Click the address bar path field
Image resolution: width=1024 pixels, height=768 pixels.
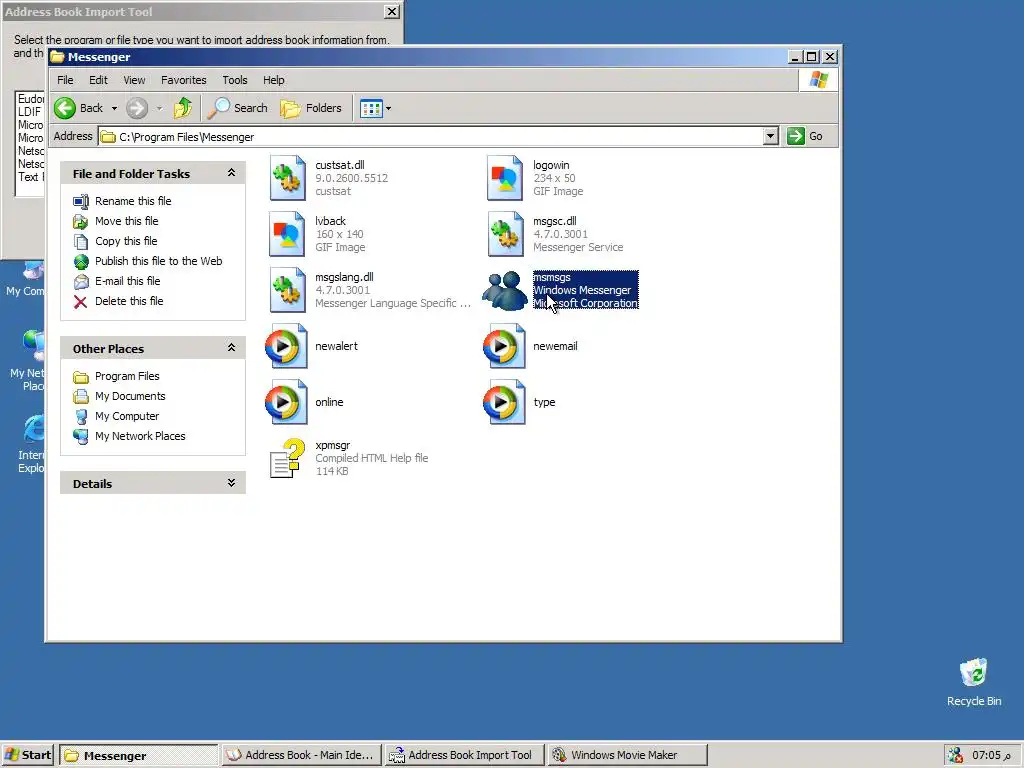431,136
